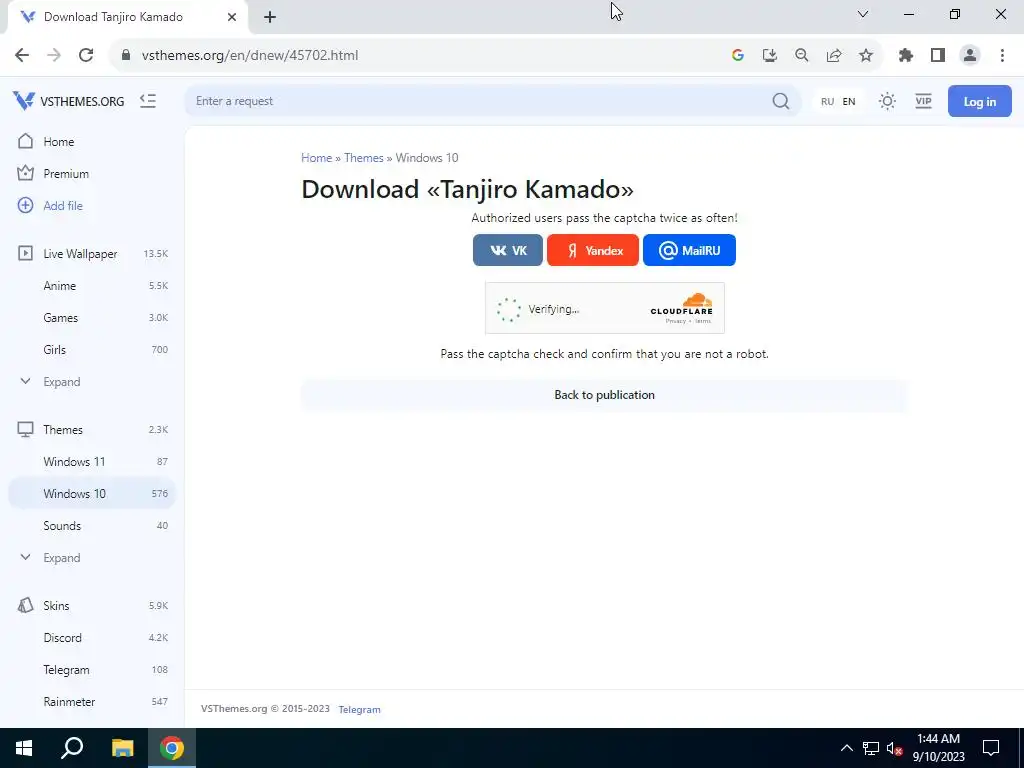Sign in with Yandex button
This screenshot has width=1024, height=768.
click(x=593, y=250)
